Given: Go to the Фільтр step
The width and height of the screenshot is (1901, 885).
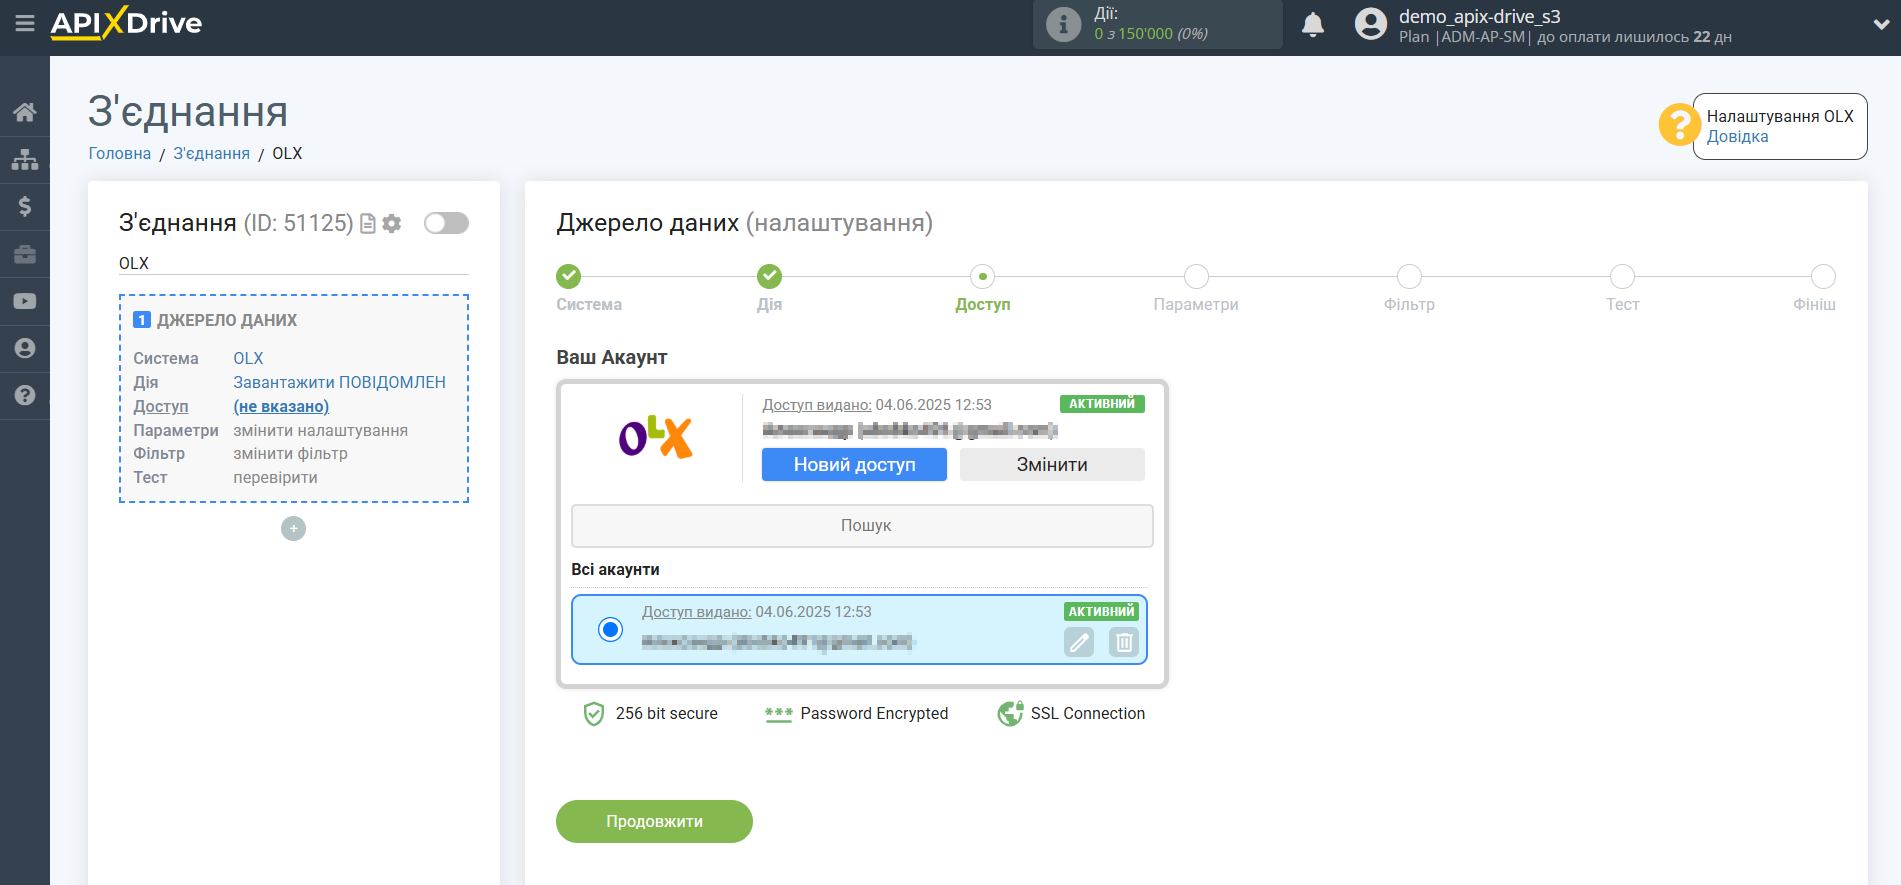Looking at the screenshot, I should click(1409, 276).
